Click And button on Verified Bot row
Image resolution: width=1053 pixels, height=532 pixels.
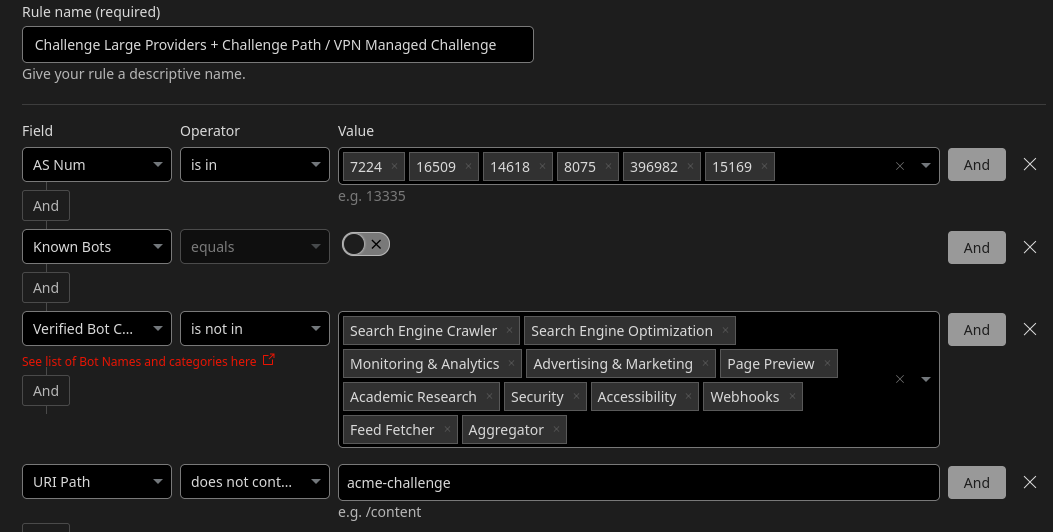point(976,329)
